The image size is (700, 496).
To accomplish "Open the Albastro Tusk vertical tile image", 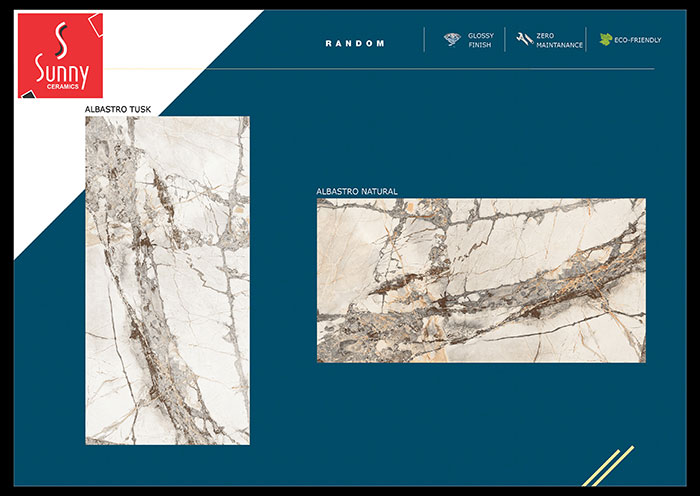I will click(x=167, y=280).
